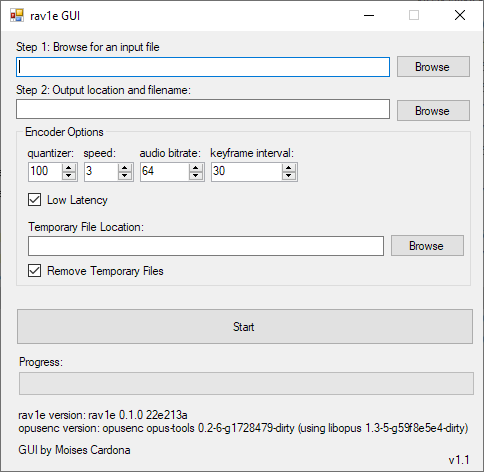Image resolution: width=484 pixels, height=472 pixels.
Task: Lower speed value with down arrow
Action: (125, 176)
